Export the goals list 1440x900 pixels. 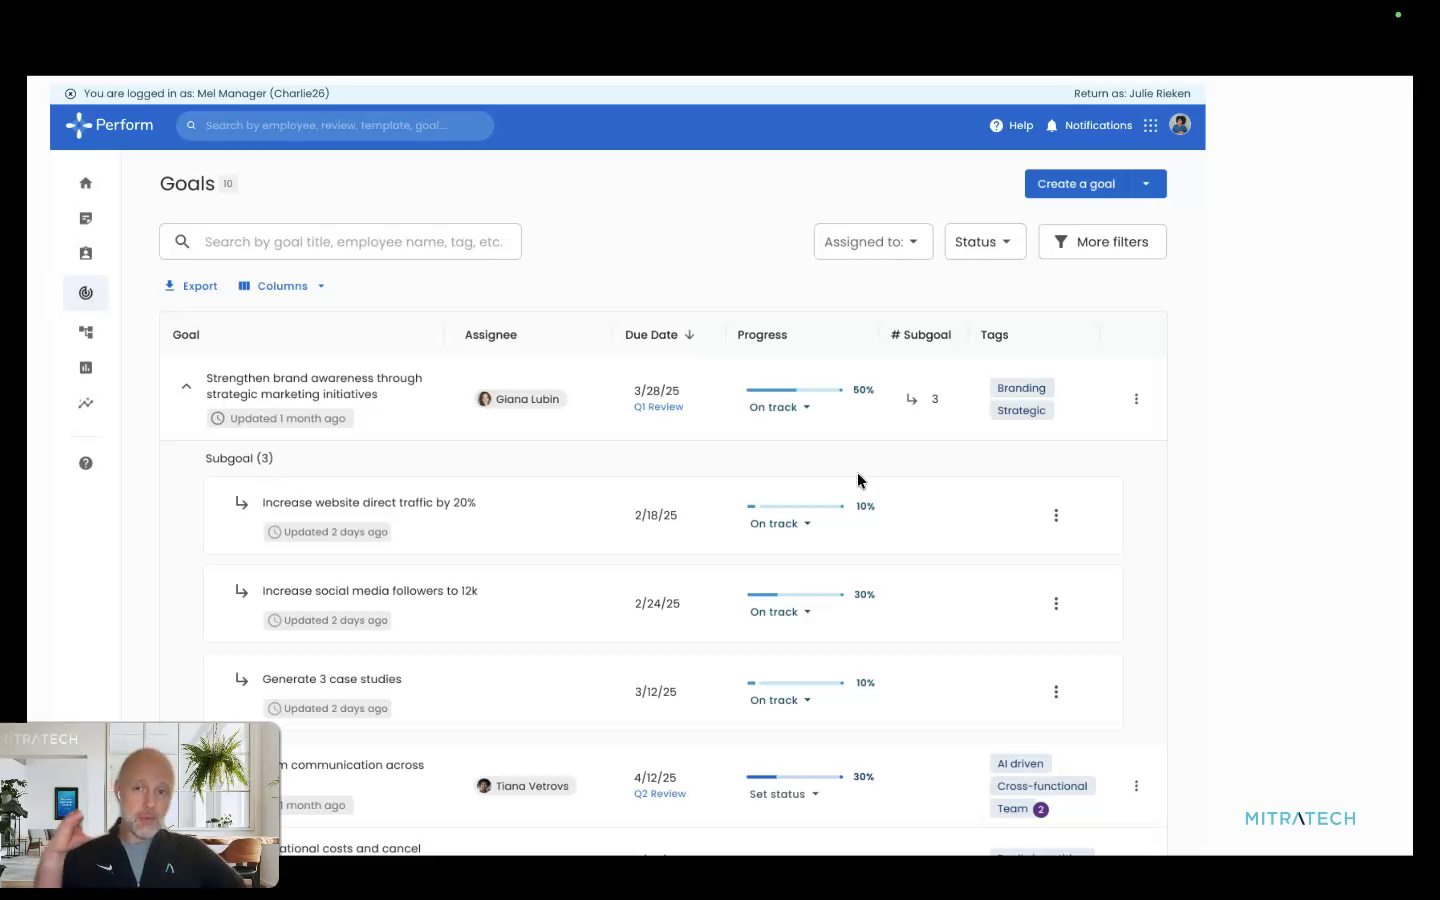(191, 286)
